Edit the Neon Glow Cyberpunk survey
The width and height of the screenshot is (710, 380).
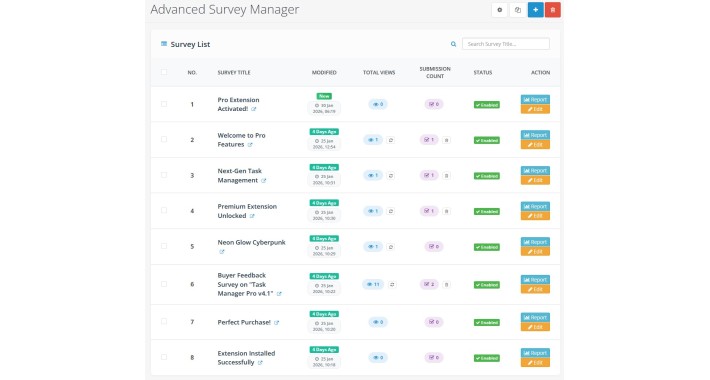click(x=535, y=252)
